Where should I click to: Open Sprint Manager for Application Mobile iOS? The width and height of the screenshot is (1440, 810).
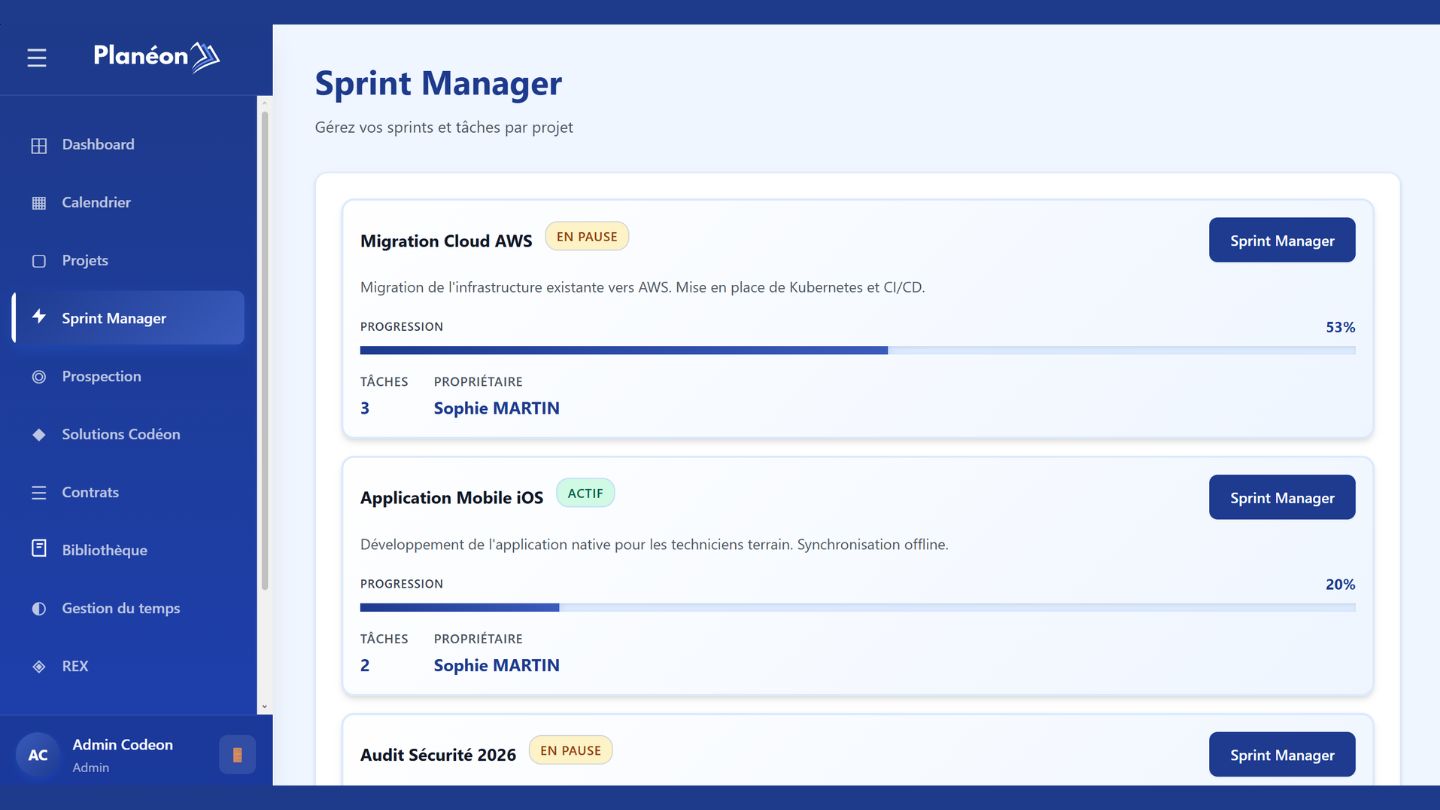pyautogui.click(x=1282, y=497)
